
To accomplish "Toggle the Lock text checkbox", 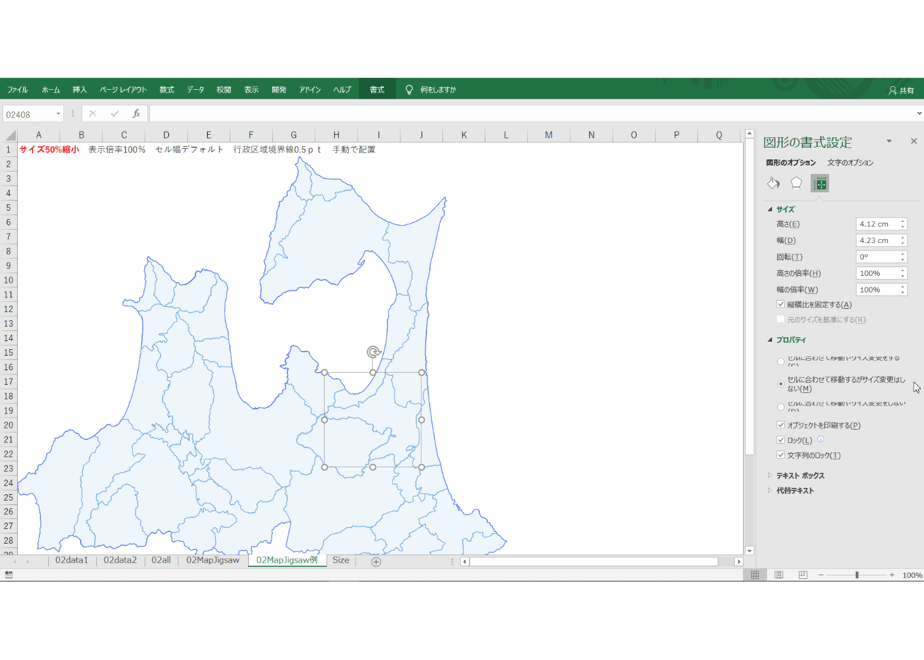I will (781, 455).
